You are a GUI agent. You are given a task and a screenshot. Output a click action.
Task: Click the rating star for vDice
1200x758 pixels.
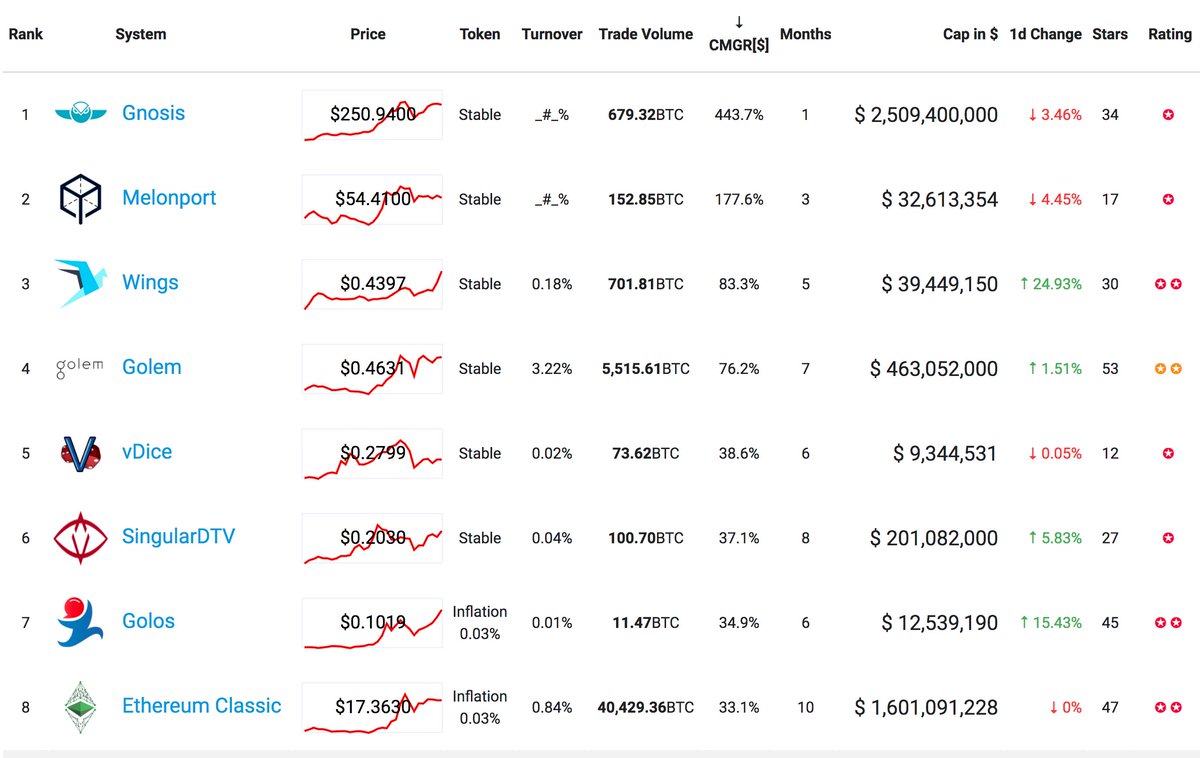tap(1168, 453)
